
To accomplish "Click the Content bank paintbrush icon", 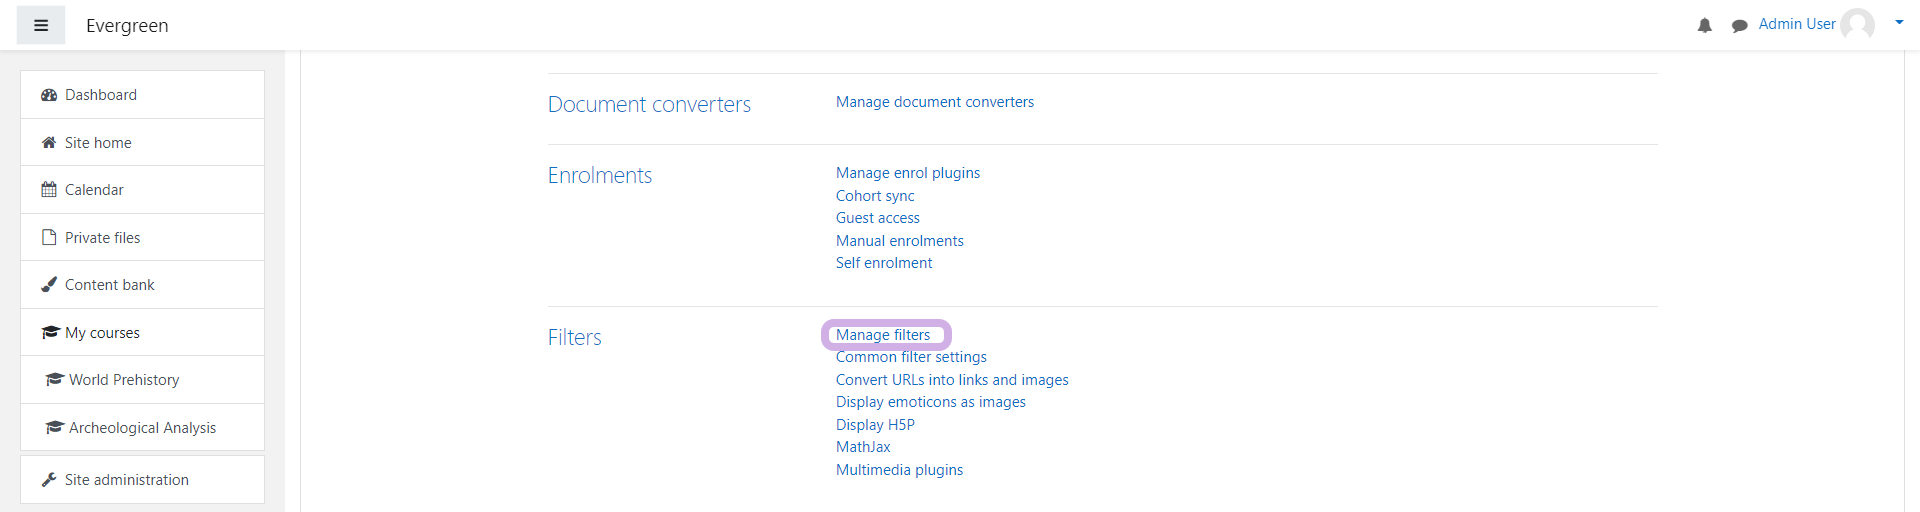I will pos(49,285).
